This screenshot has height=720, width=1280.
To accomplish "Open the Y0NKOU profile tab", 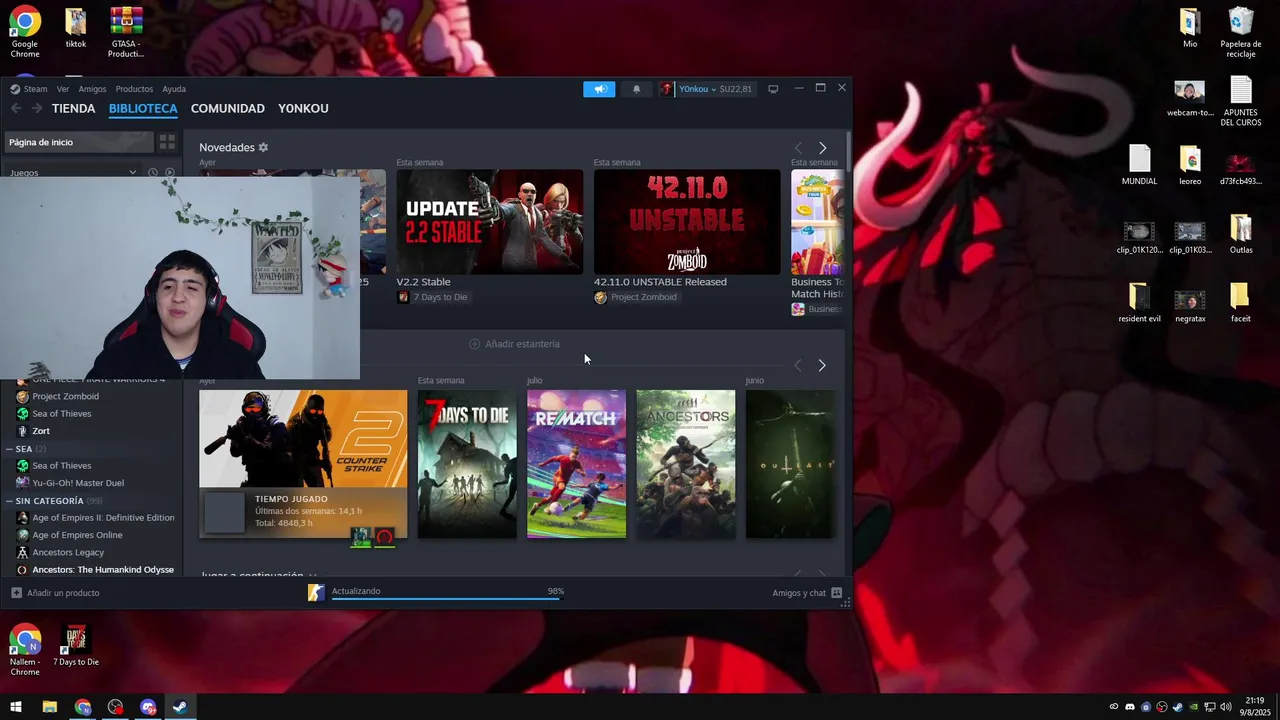I will tap(303, 108).
